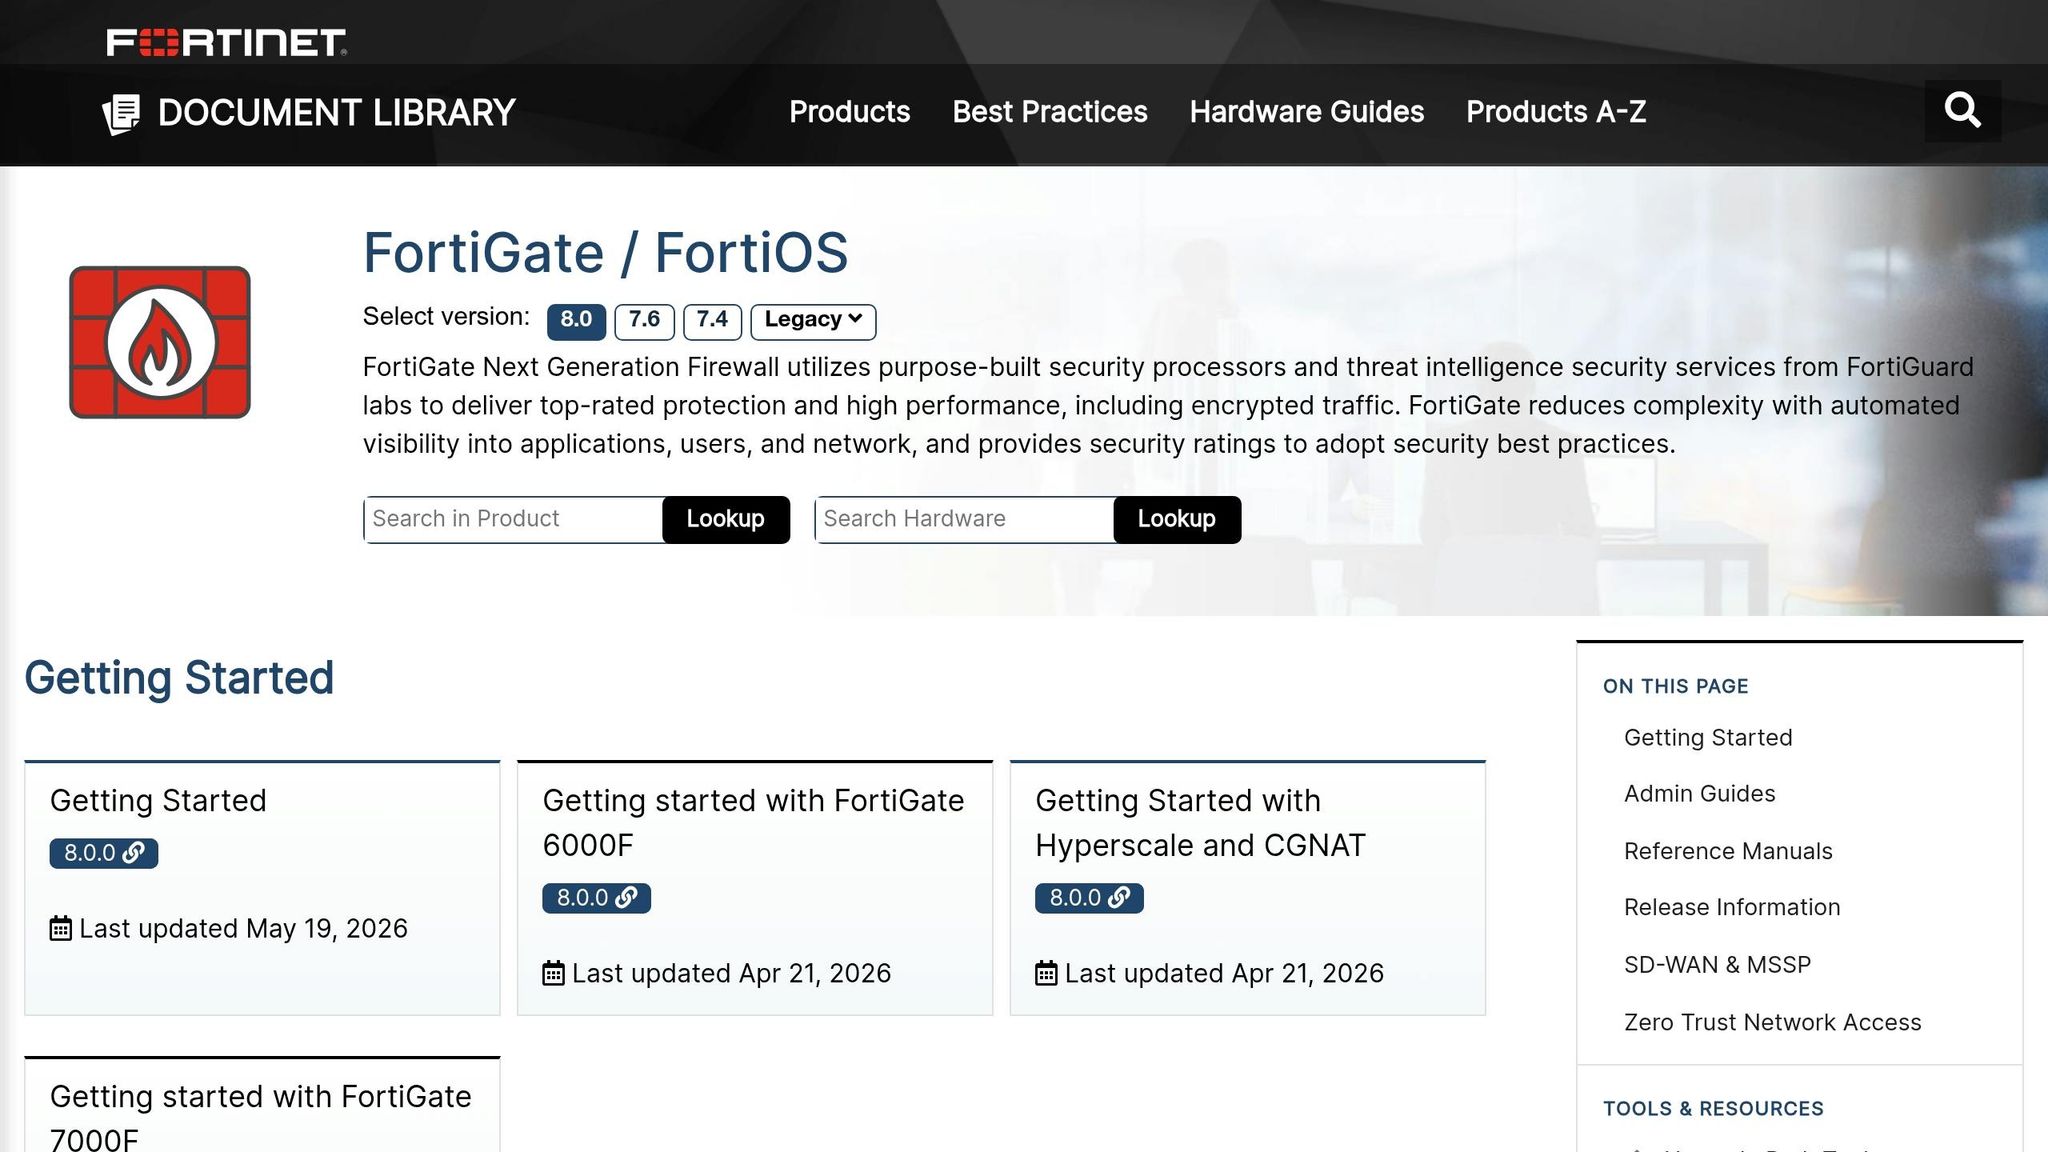
Task: Click the ON THIS PAGE heading
Action: click(x=1675, y=686)
